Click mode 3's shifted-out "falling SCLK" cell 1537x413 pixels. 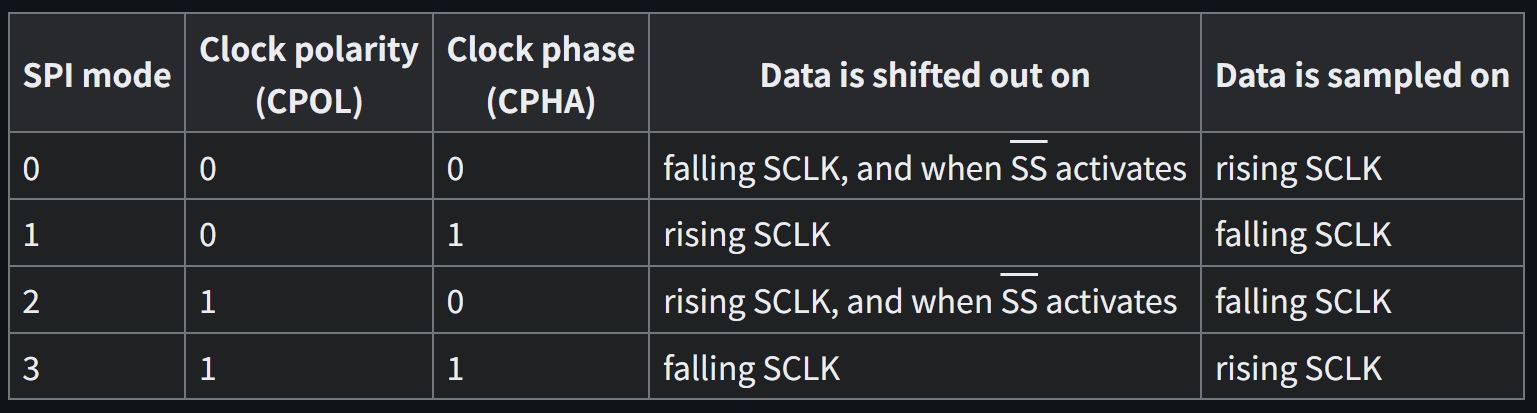tap(751, 367)
